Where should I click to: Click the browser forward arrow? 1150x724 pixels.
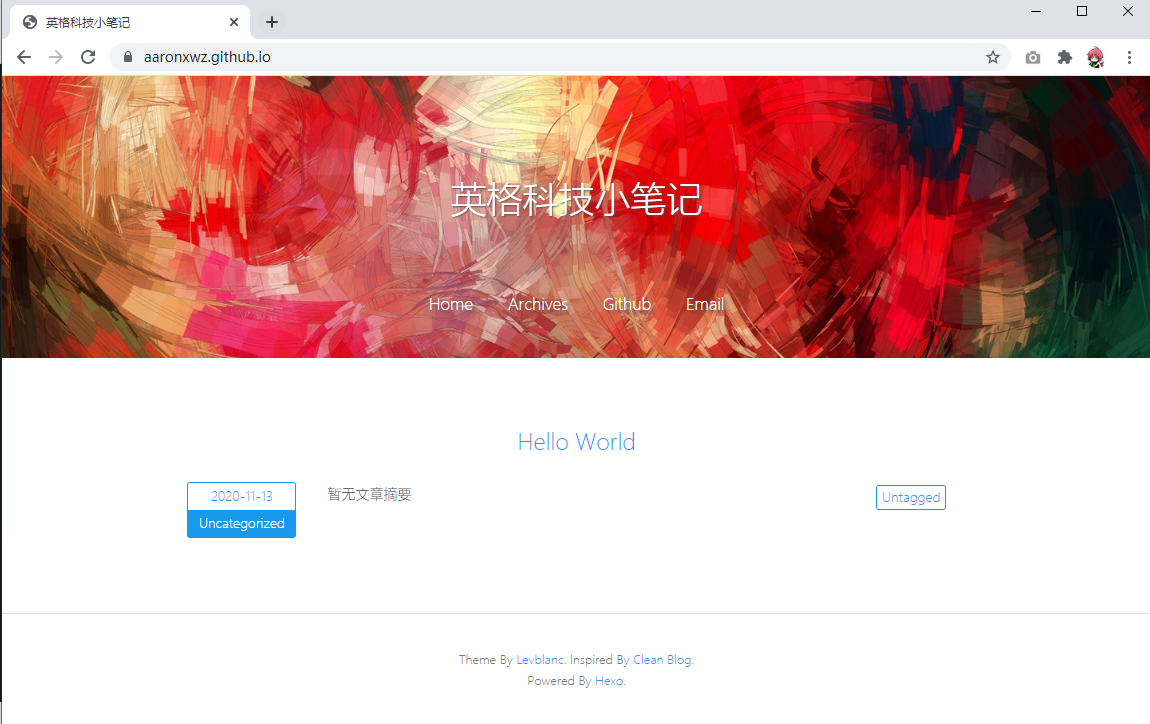coord(56,57)
